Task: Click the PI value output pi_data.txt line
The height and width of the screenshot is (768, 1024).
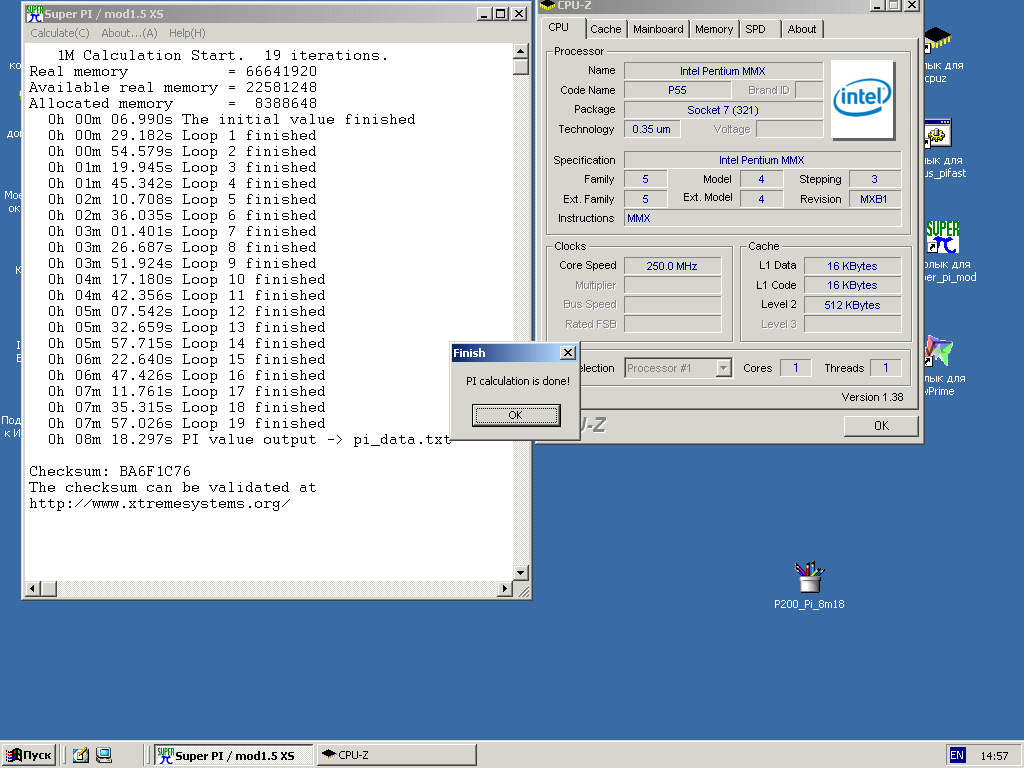Action: pos(249,440)
